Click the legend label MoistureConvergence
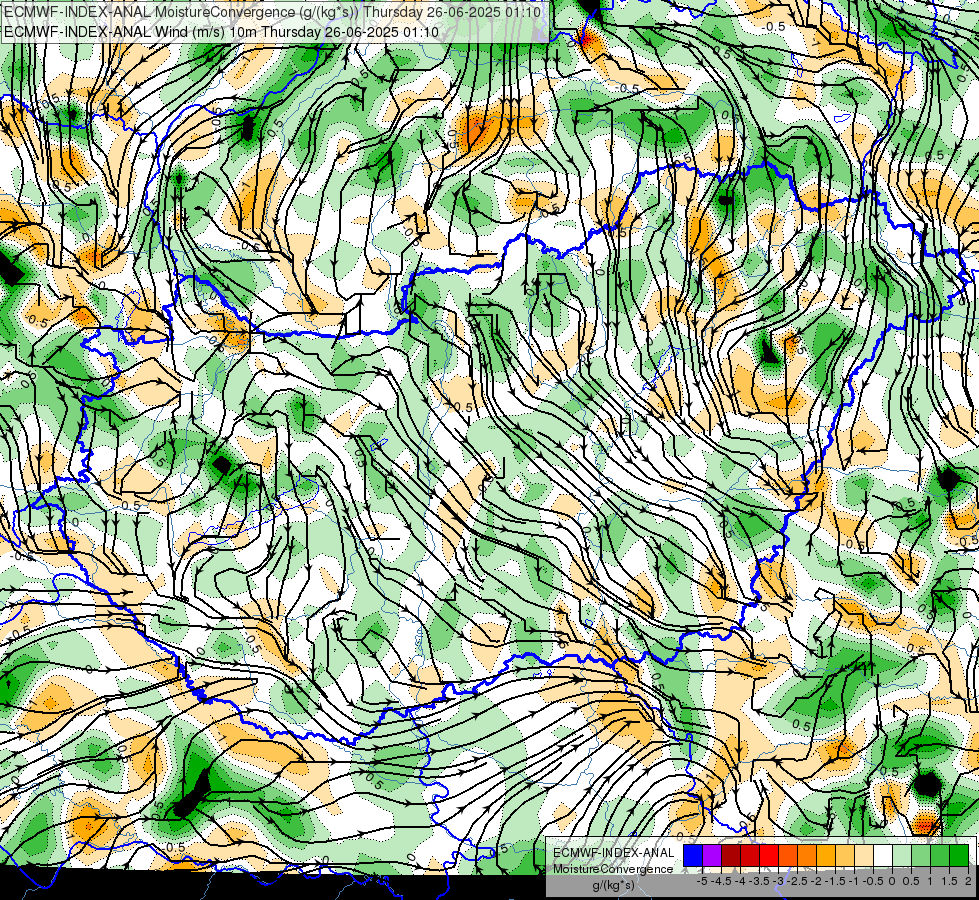979x900 pixels. 613,869
